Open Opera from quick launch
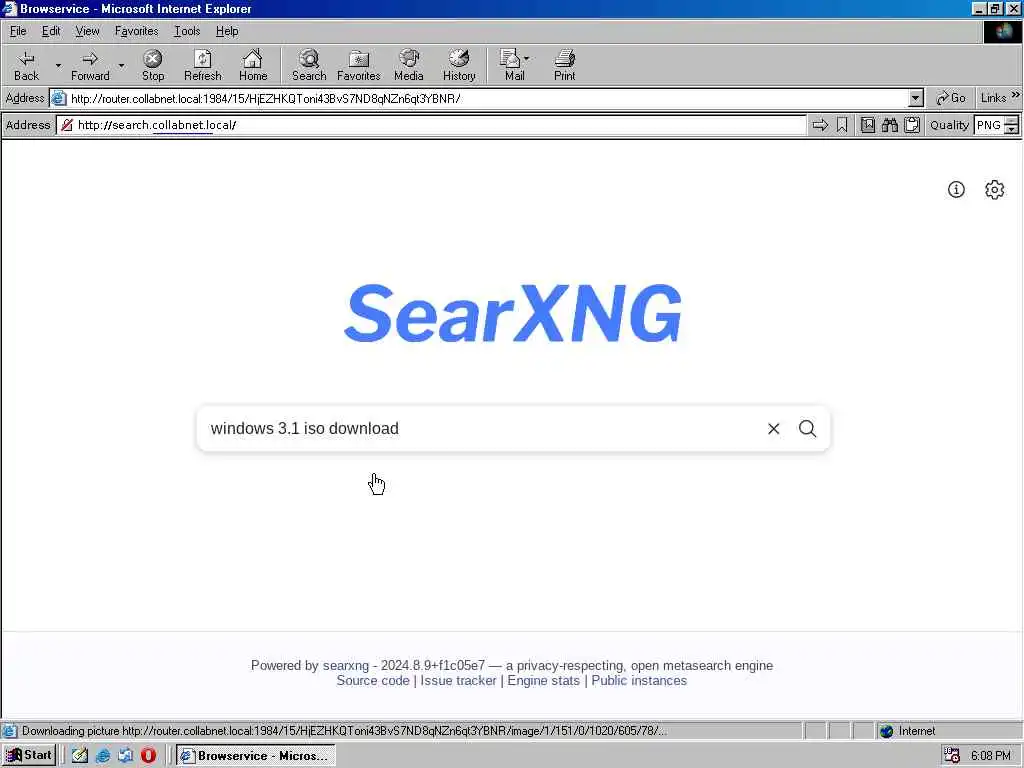Screen dimensions: 1024x768 (148, 756)
